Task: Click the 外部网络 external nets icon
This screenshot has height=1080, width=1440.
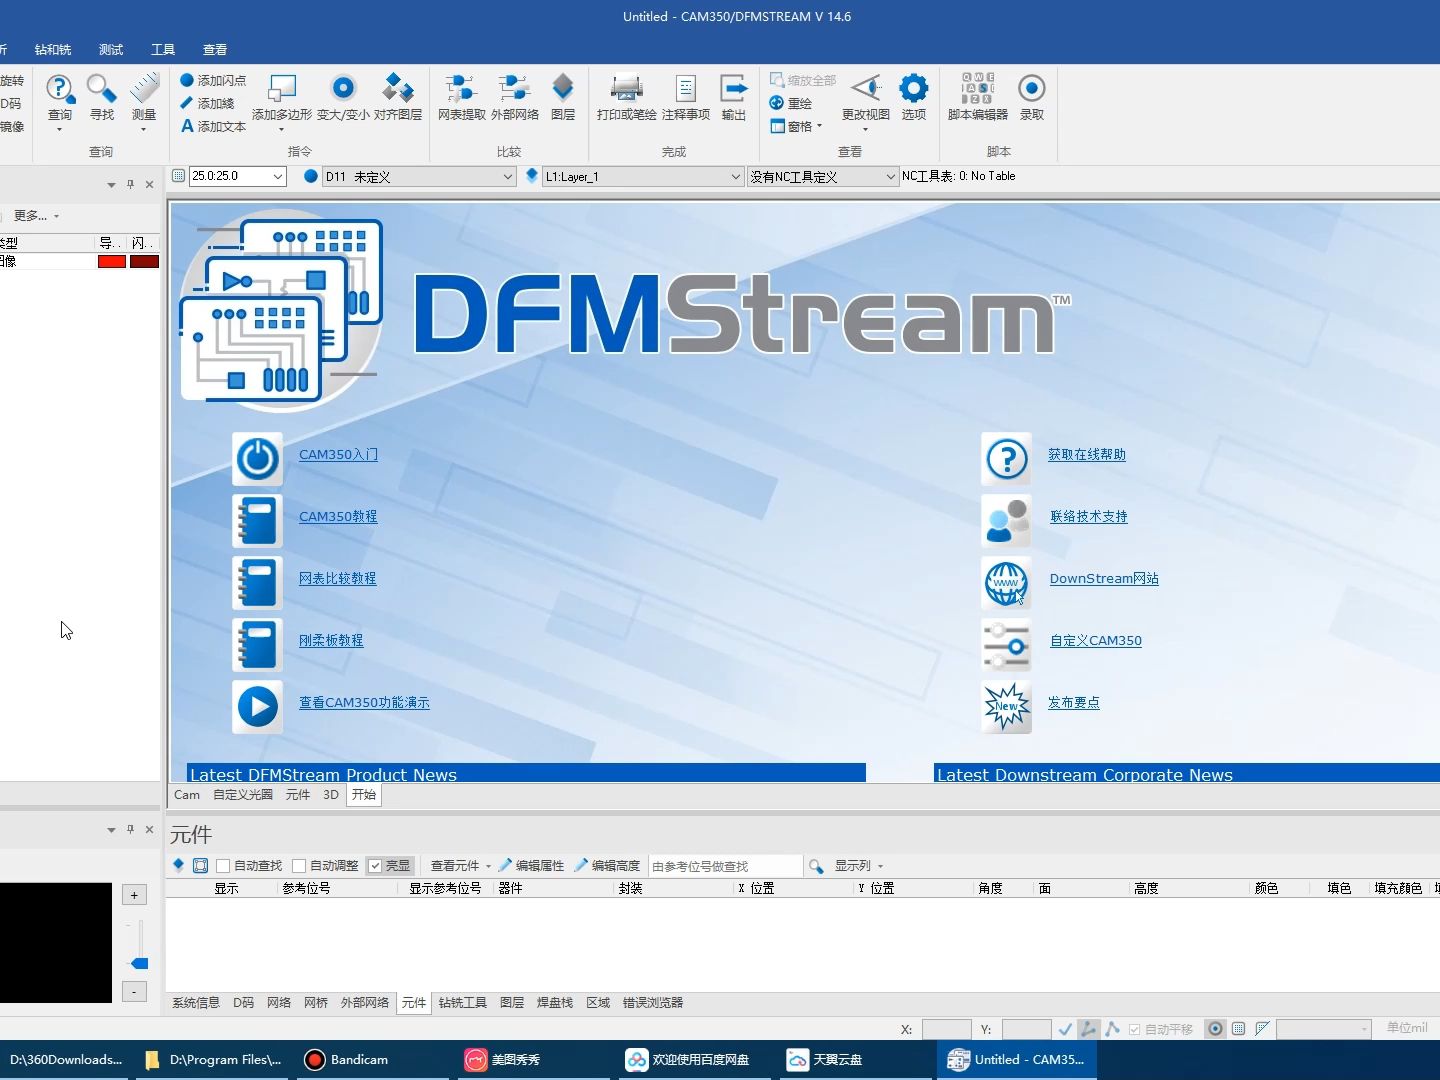Action: pos(514,88)
